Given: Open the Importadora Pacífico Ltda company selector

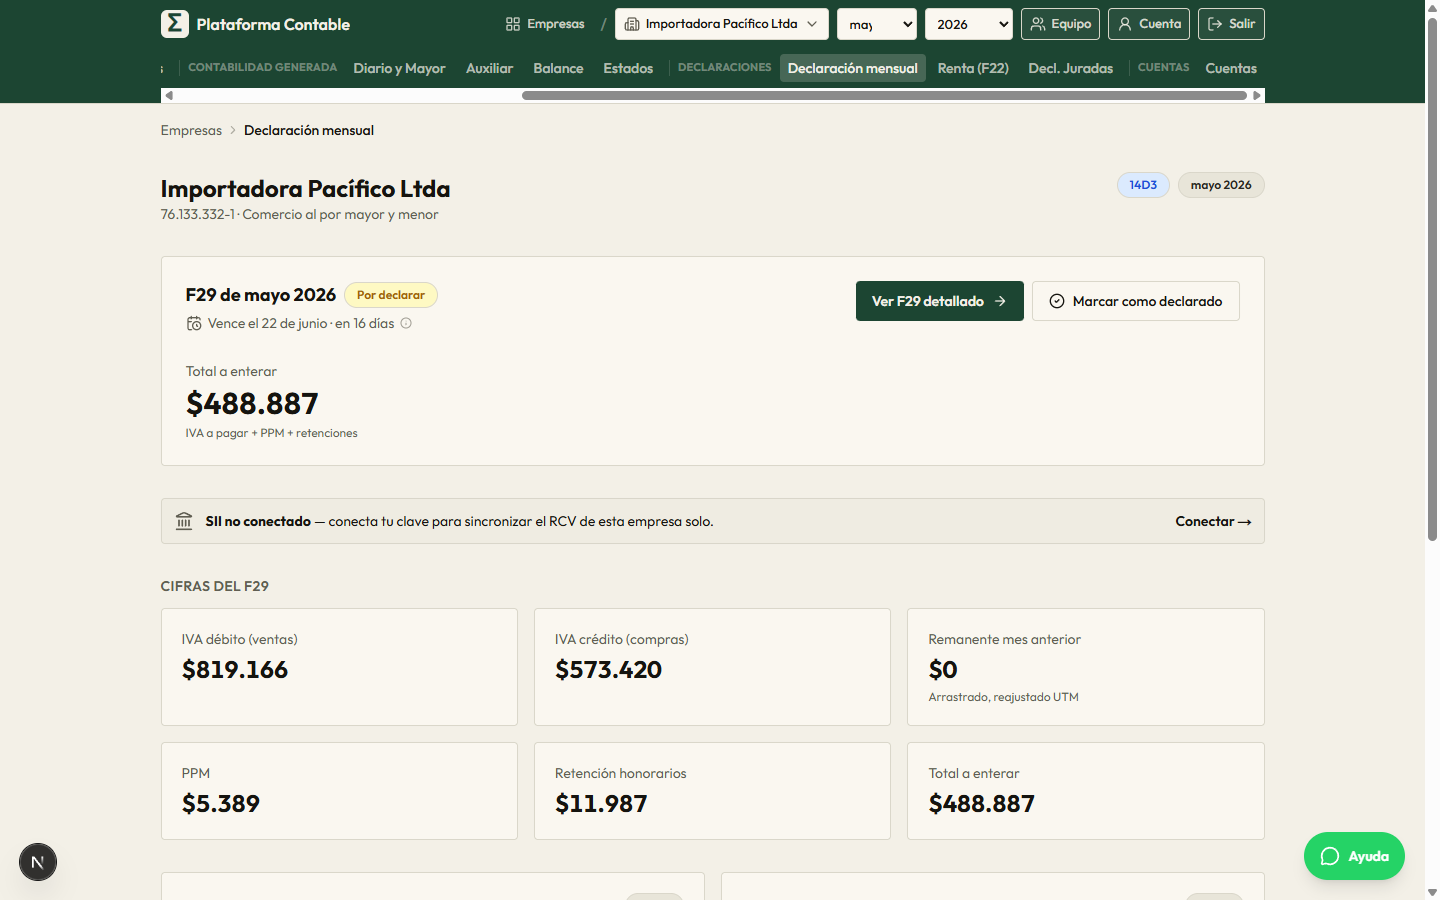Looking at the screenshot, I should (x=722, y=24).
